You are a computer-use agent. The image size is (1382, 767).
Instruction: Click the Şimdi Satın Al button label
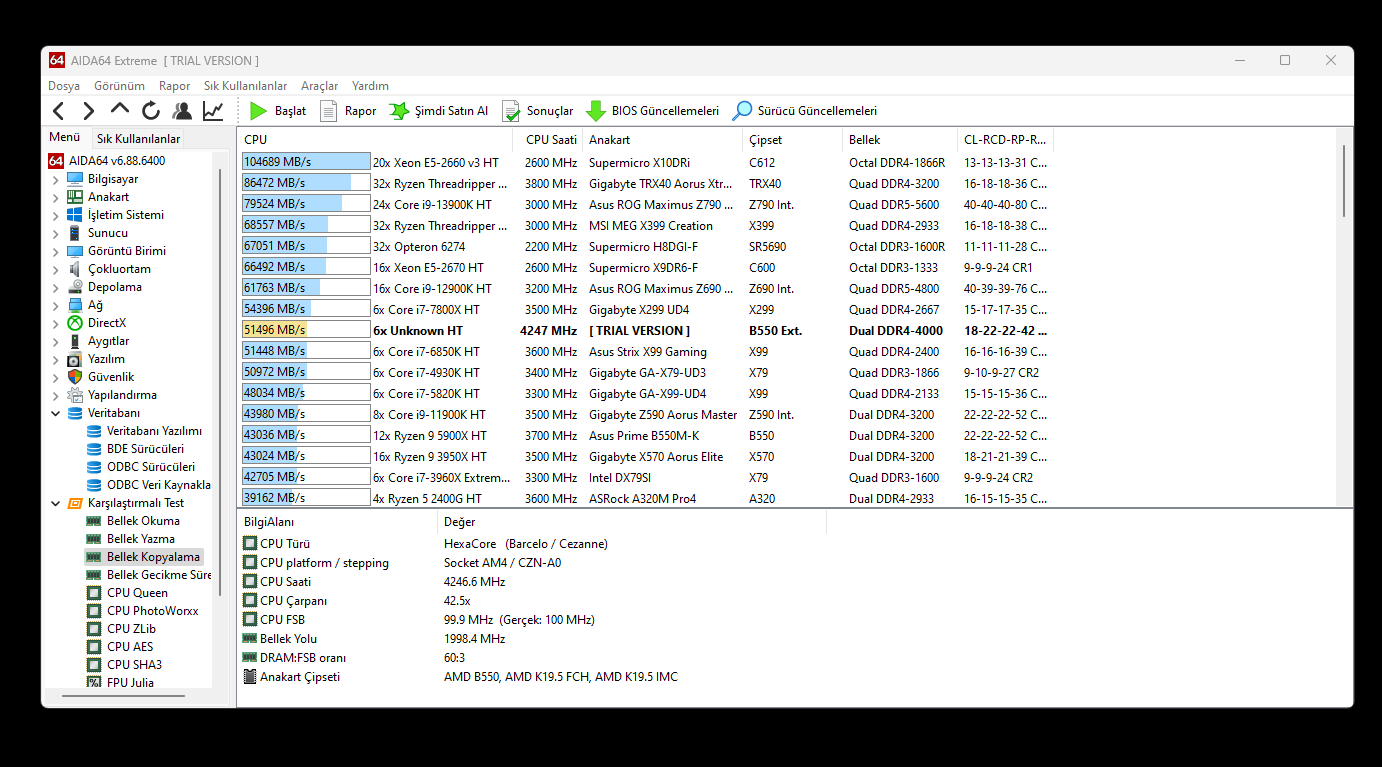(452, 111)
